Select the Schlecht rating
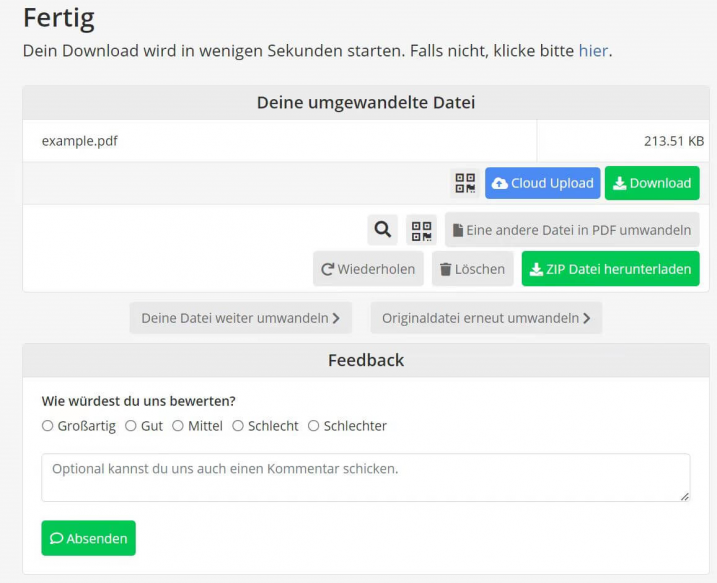The height and width of the screenshot is (583, 717). point(238,426)
